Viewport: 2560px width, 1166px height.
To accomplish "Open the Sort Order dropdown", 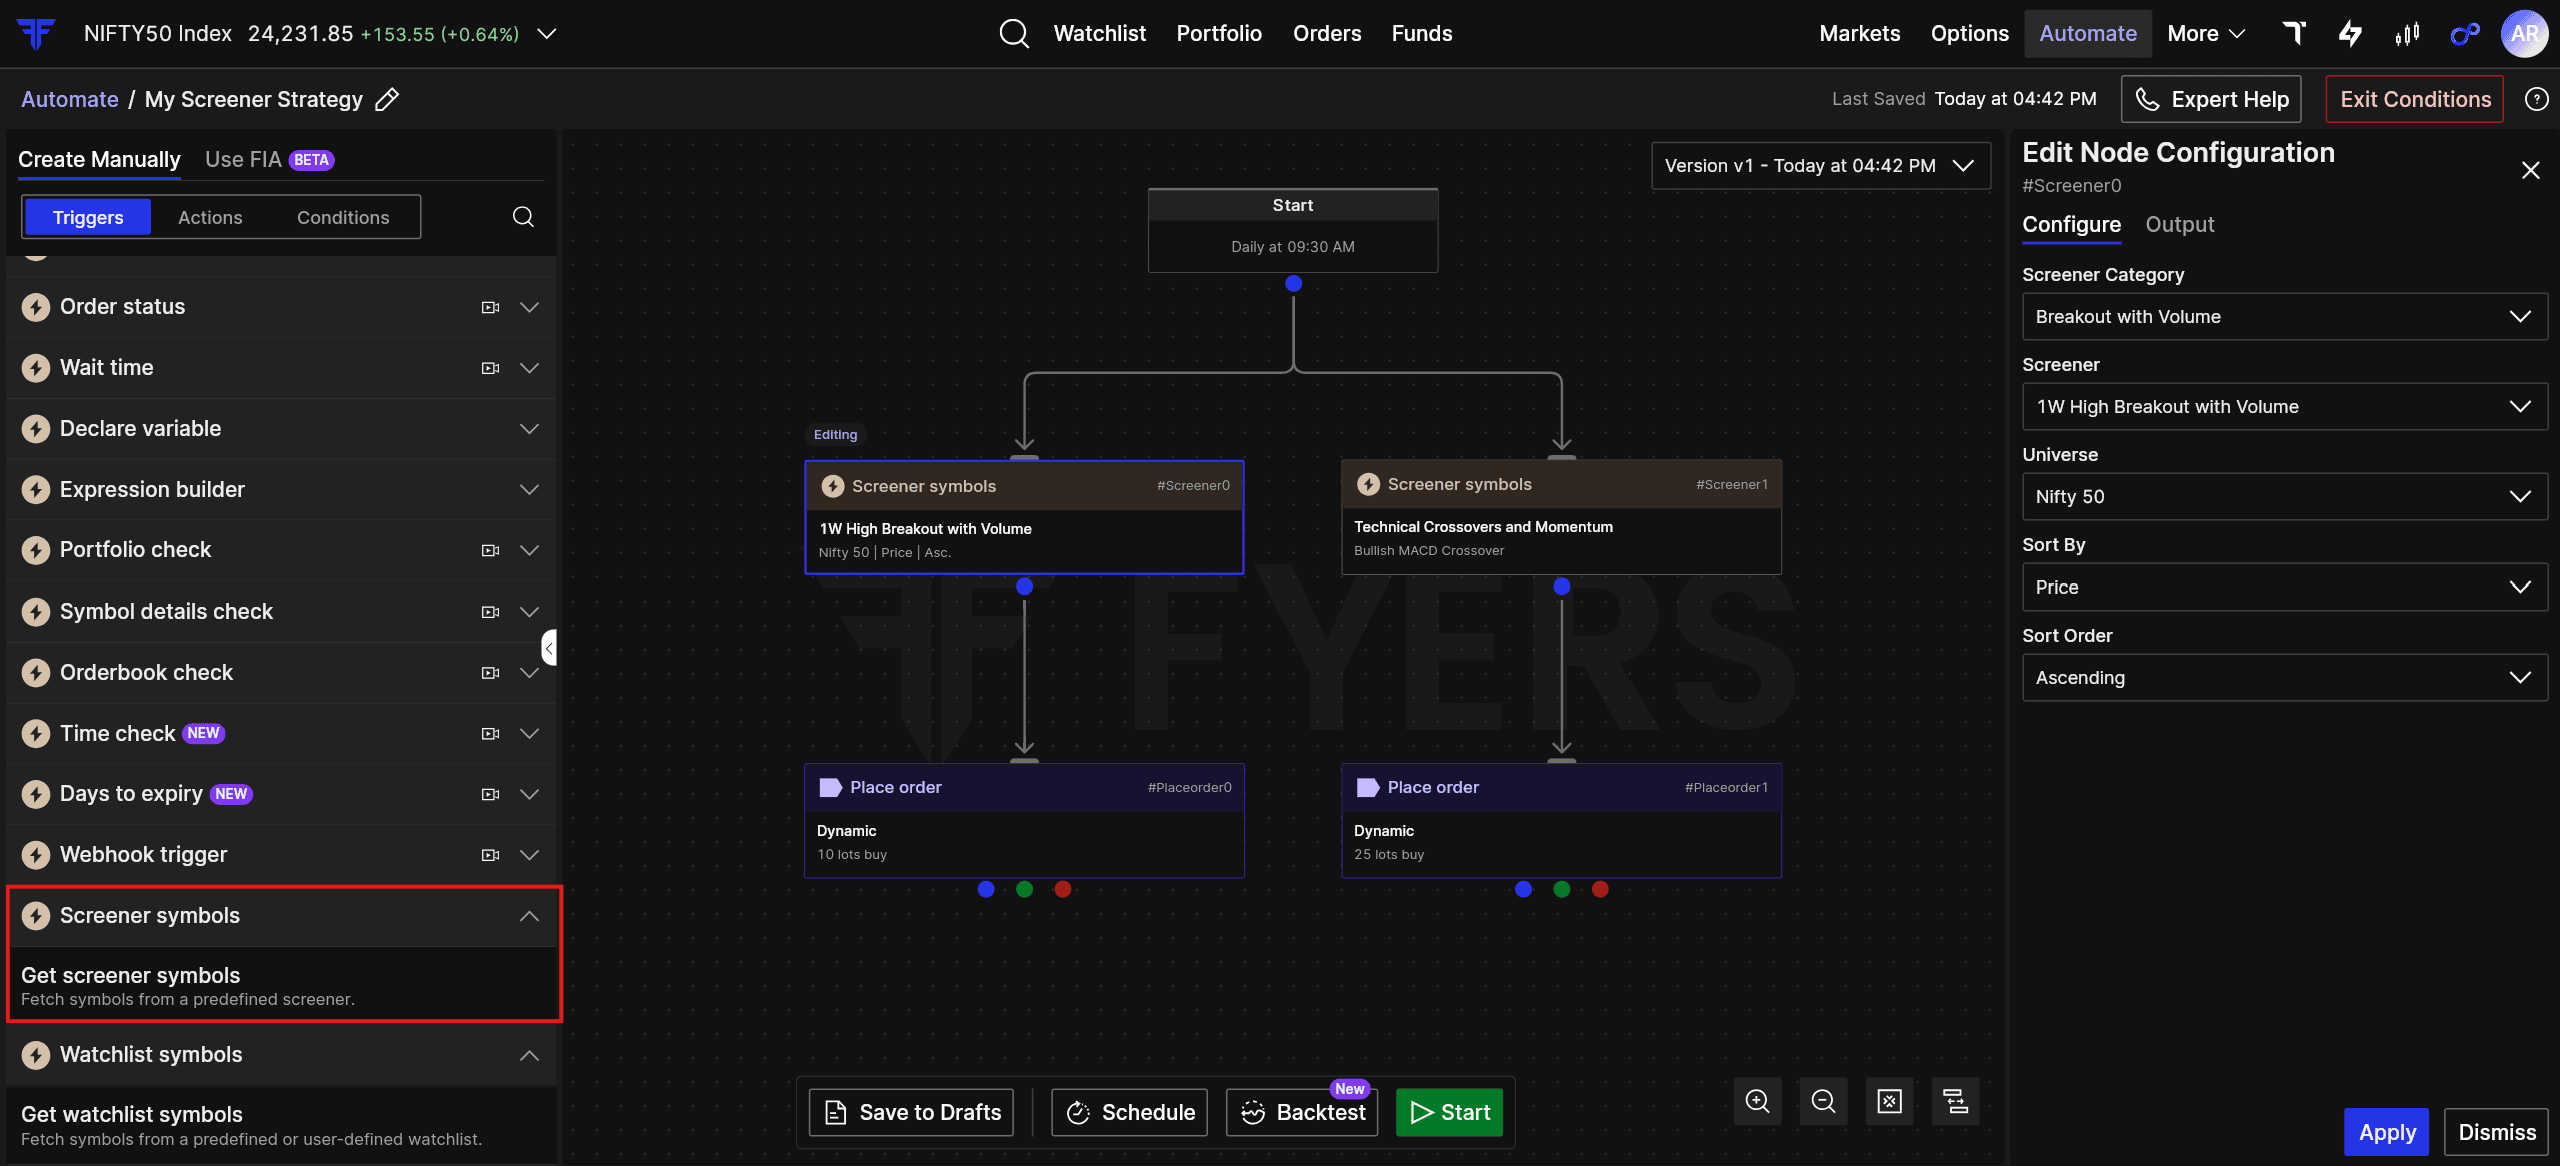I will [x=2284, y=678].
